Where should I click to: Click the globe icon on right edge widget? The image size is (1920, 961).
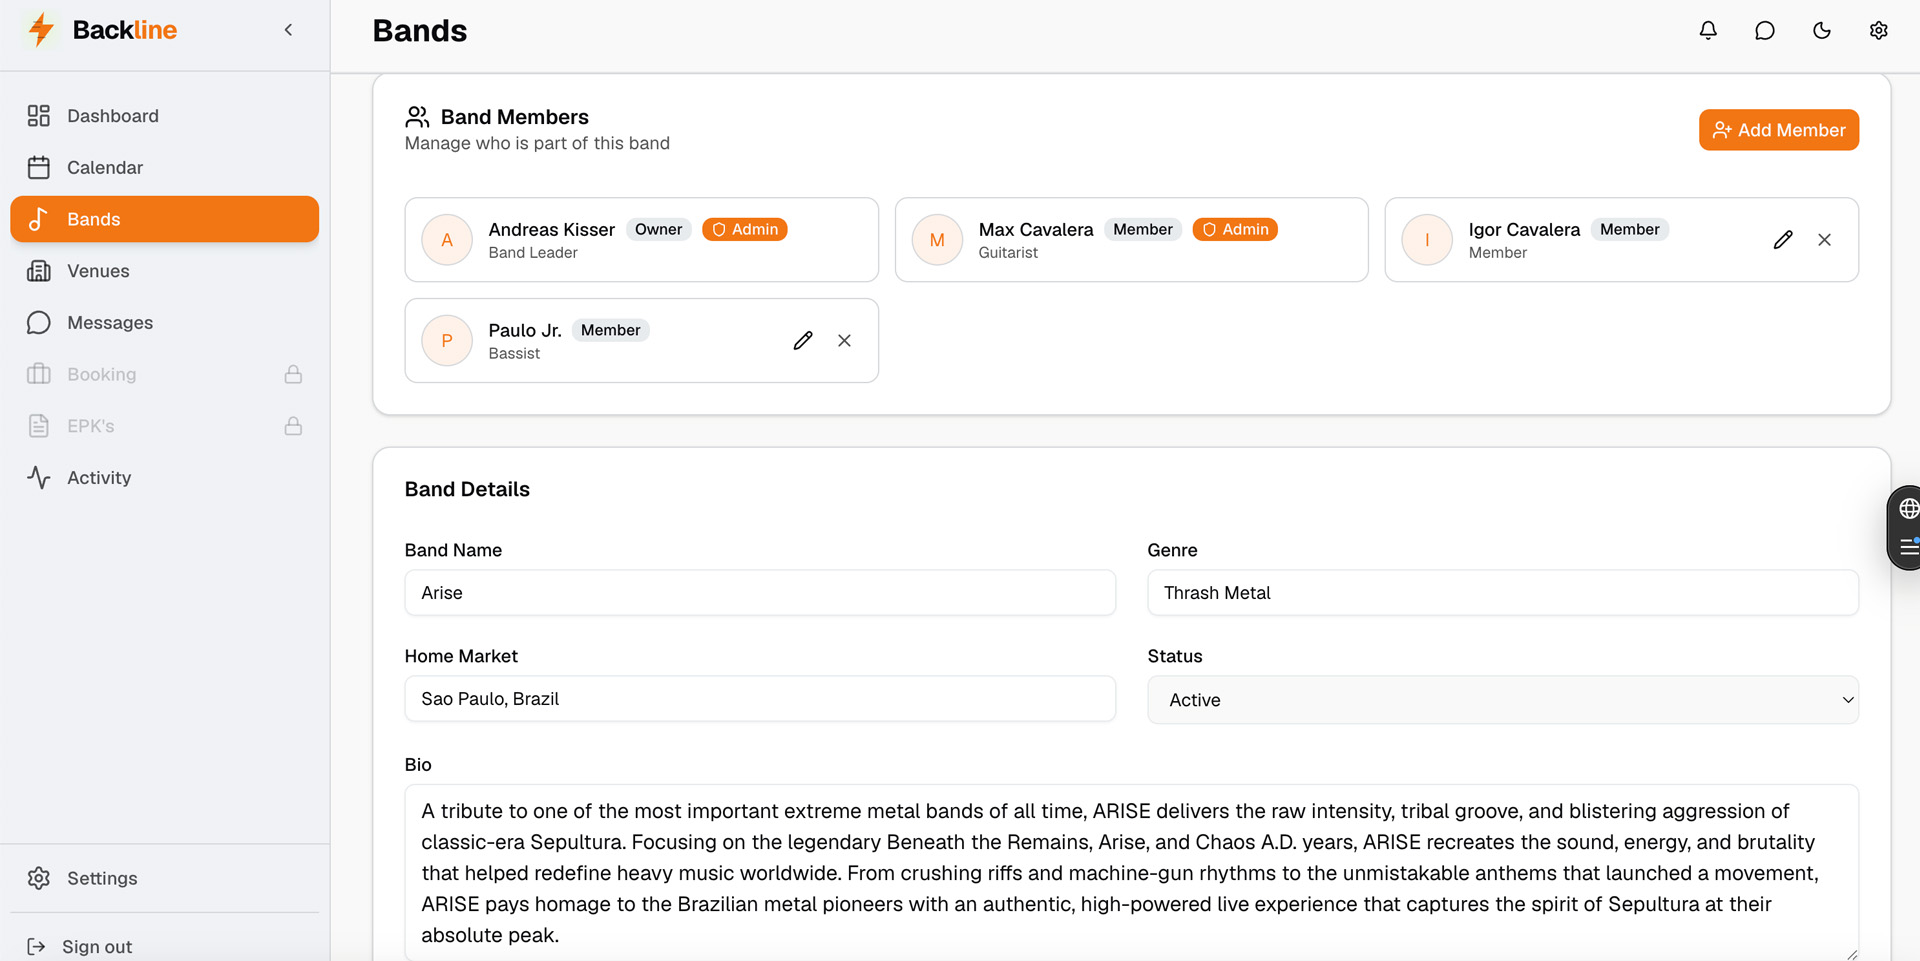(x=1908, y=509)
